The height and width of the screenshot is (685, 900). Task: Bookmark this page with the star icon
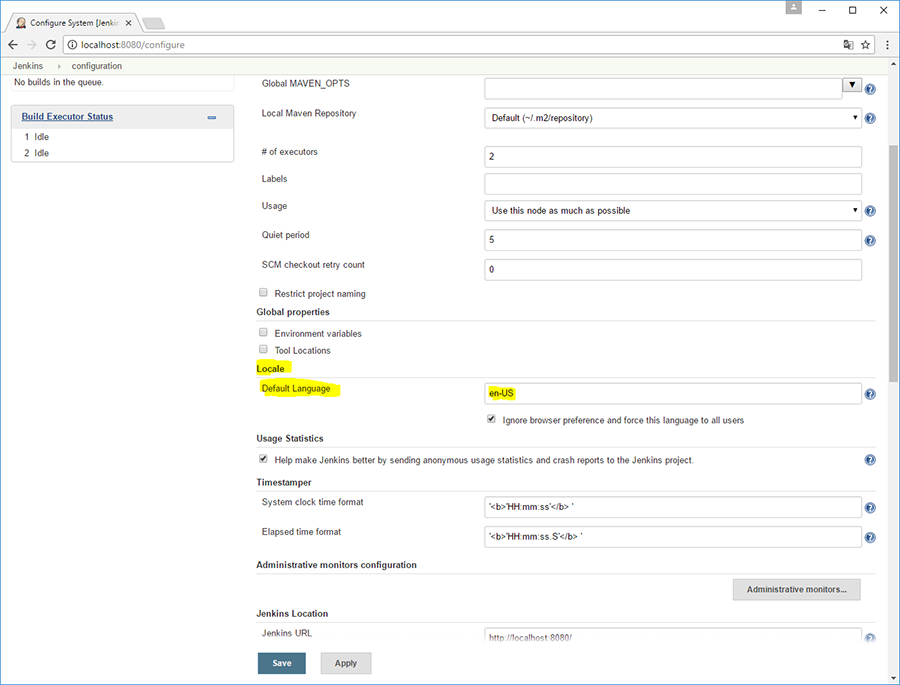click(x=866, y=45)
